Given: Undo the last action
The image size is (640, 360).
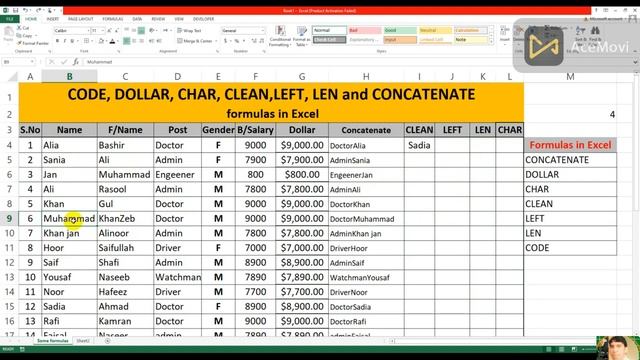Looking at the screenshot, I should [x=25, y=11].
